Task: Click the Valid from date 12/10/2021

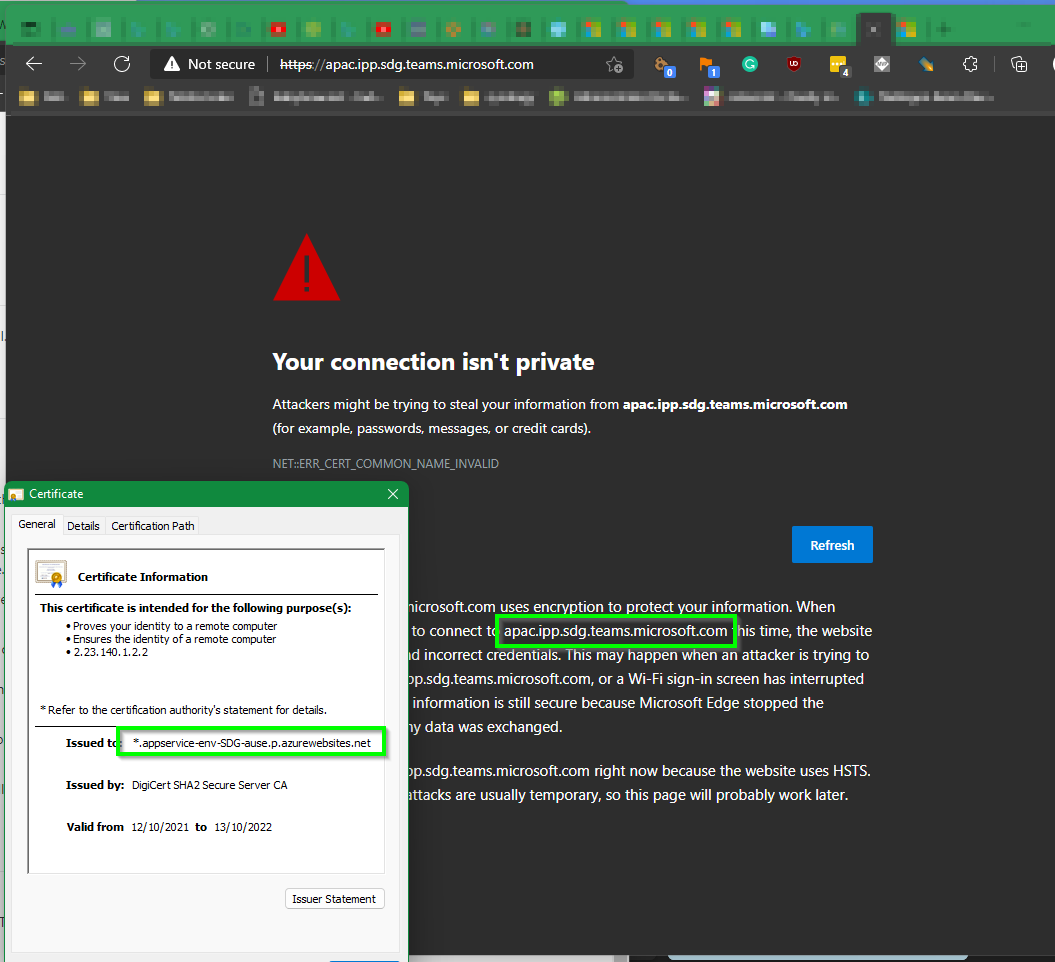Action: 160,827
